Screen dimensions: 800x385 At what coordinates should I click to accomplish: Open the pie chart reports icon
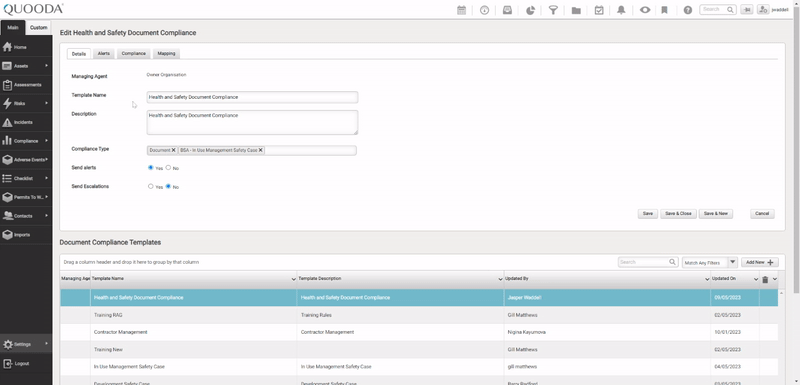(x=530, y=10)
